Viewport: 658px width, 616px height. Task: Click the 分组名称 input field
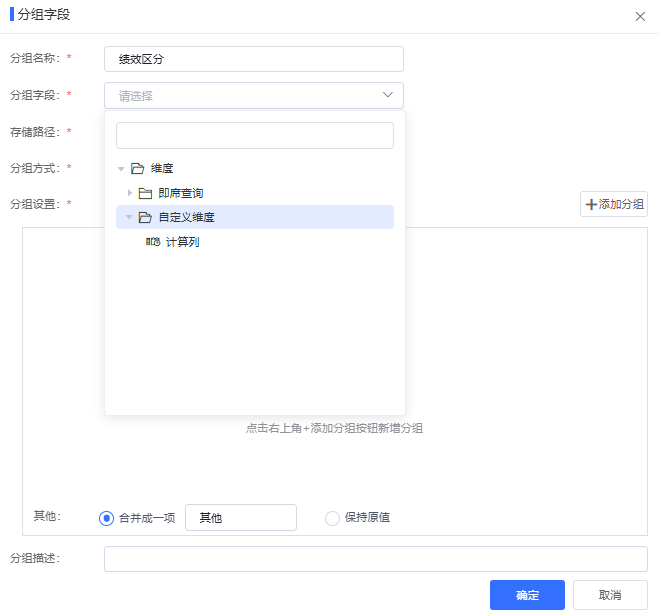tap(254, 59)
